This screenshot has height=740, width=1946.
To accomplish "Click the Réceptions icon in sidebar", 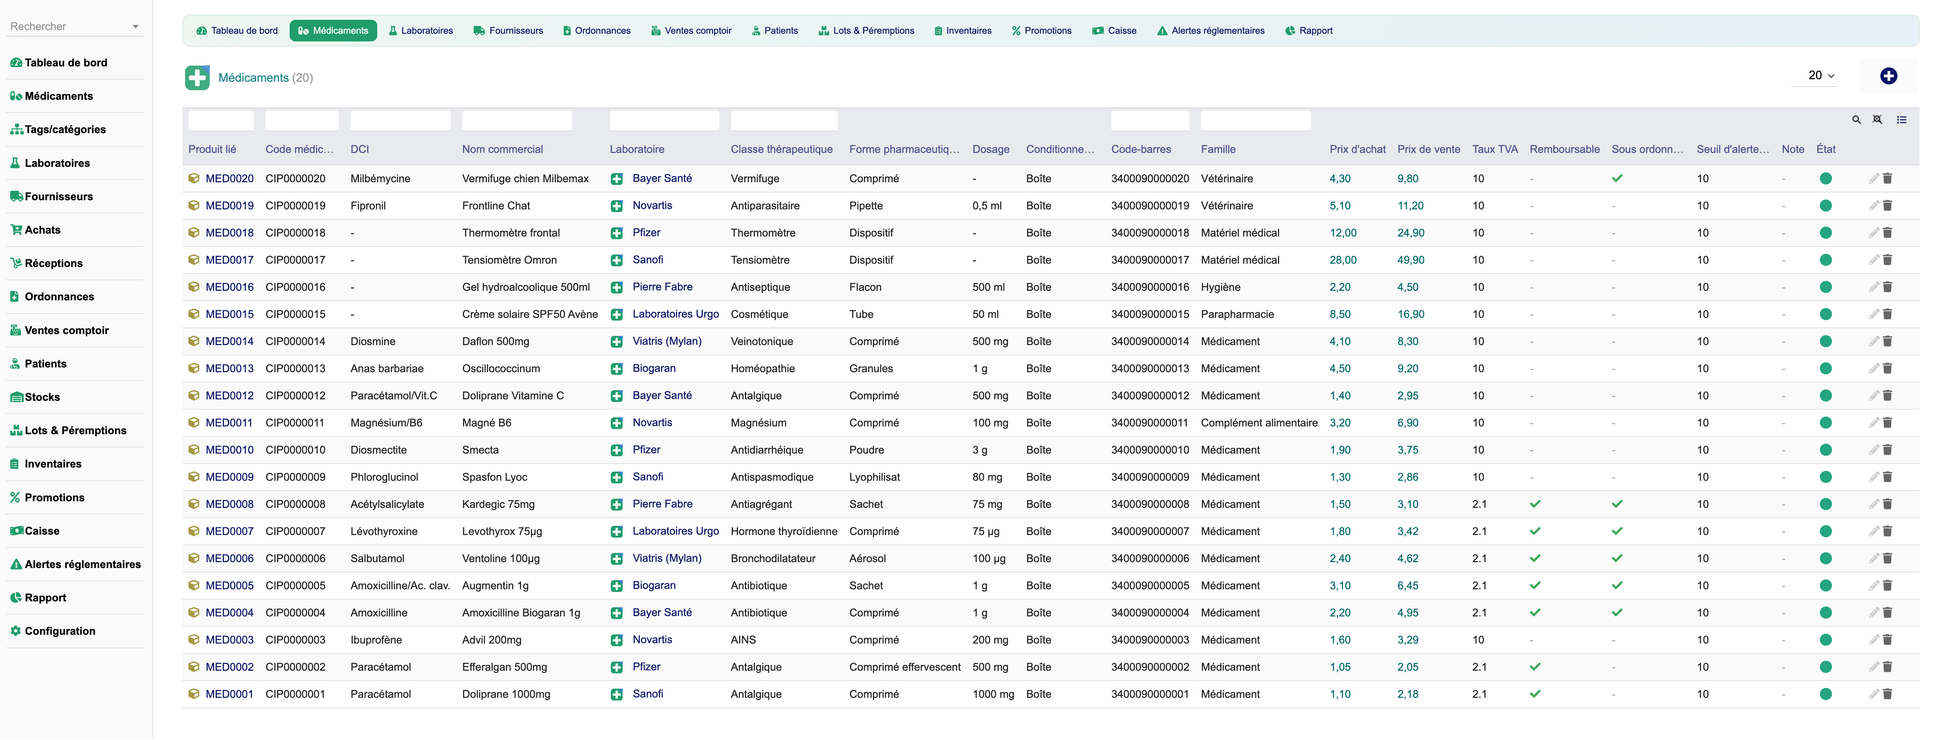I will (16, 263).
